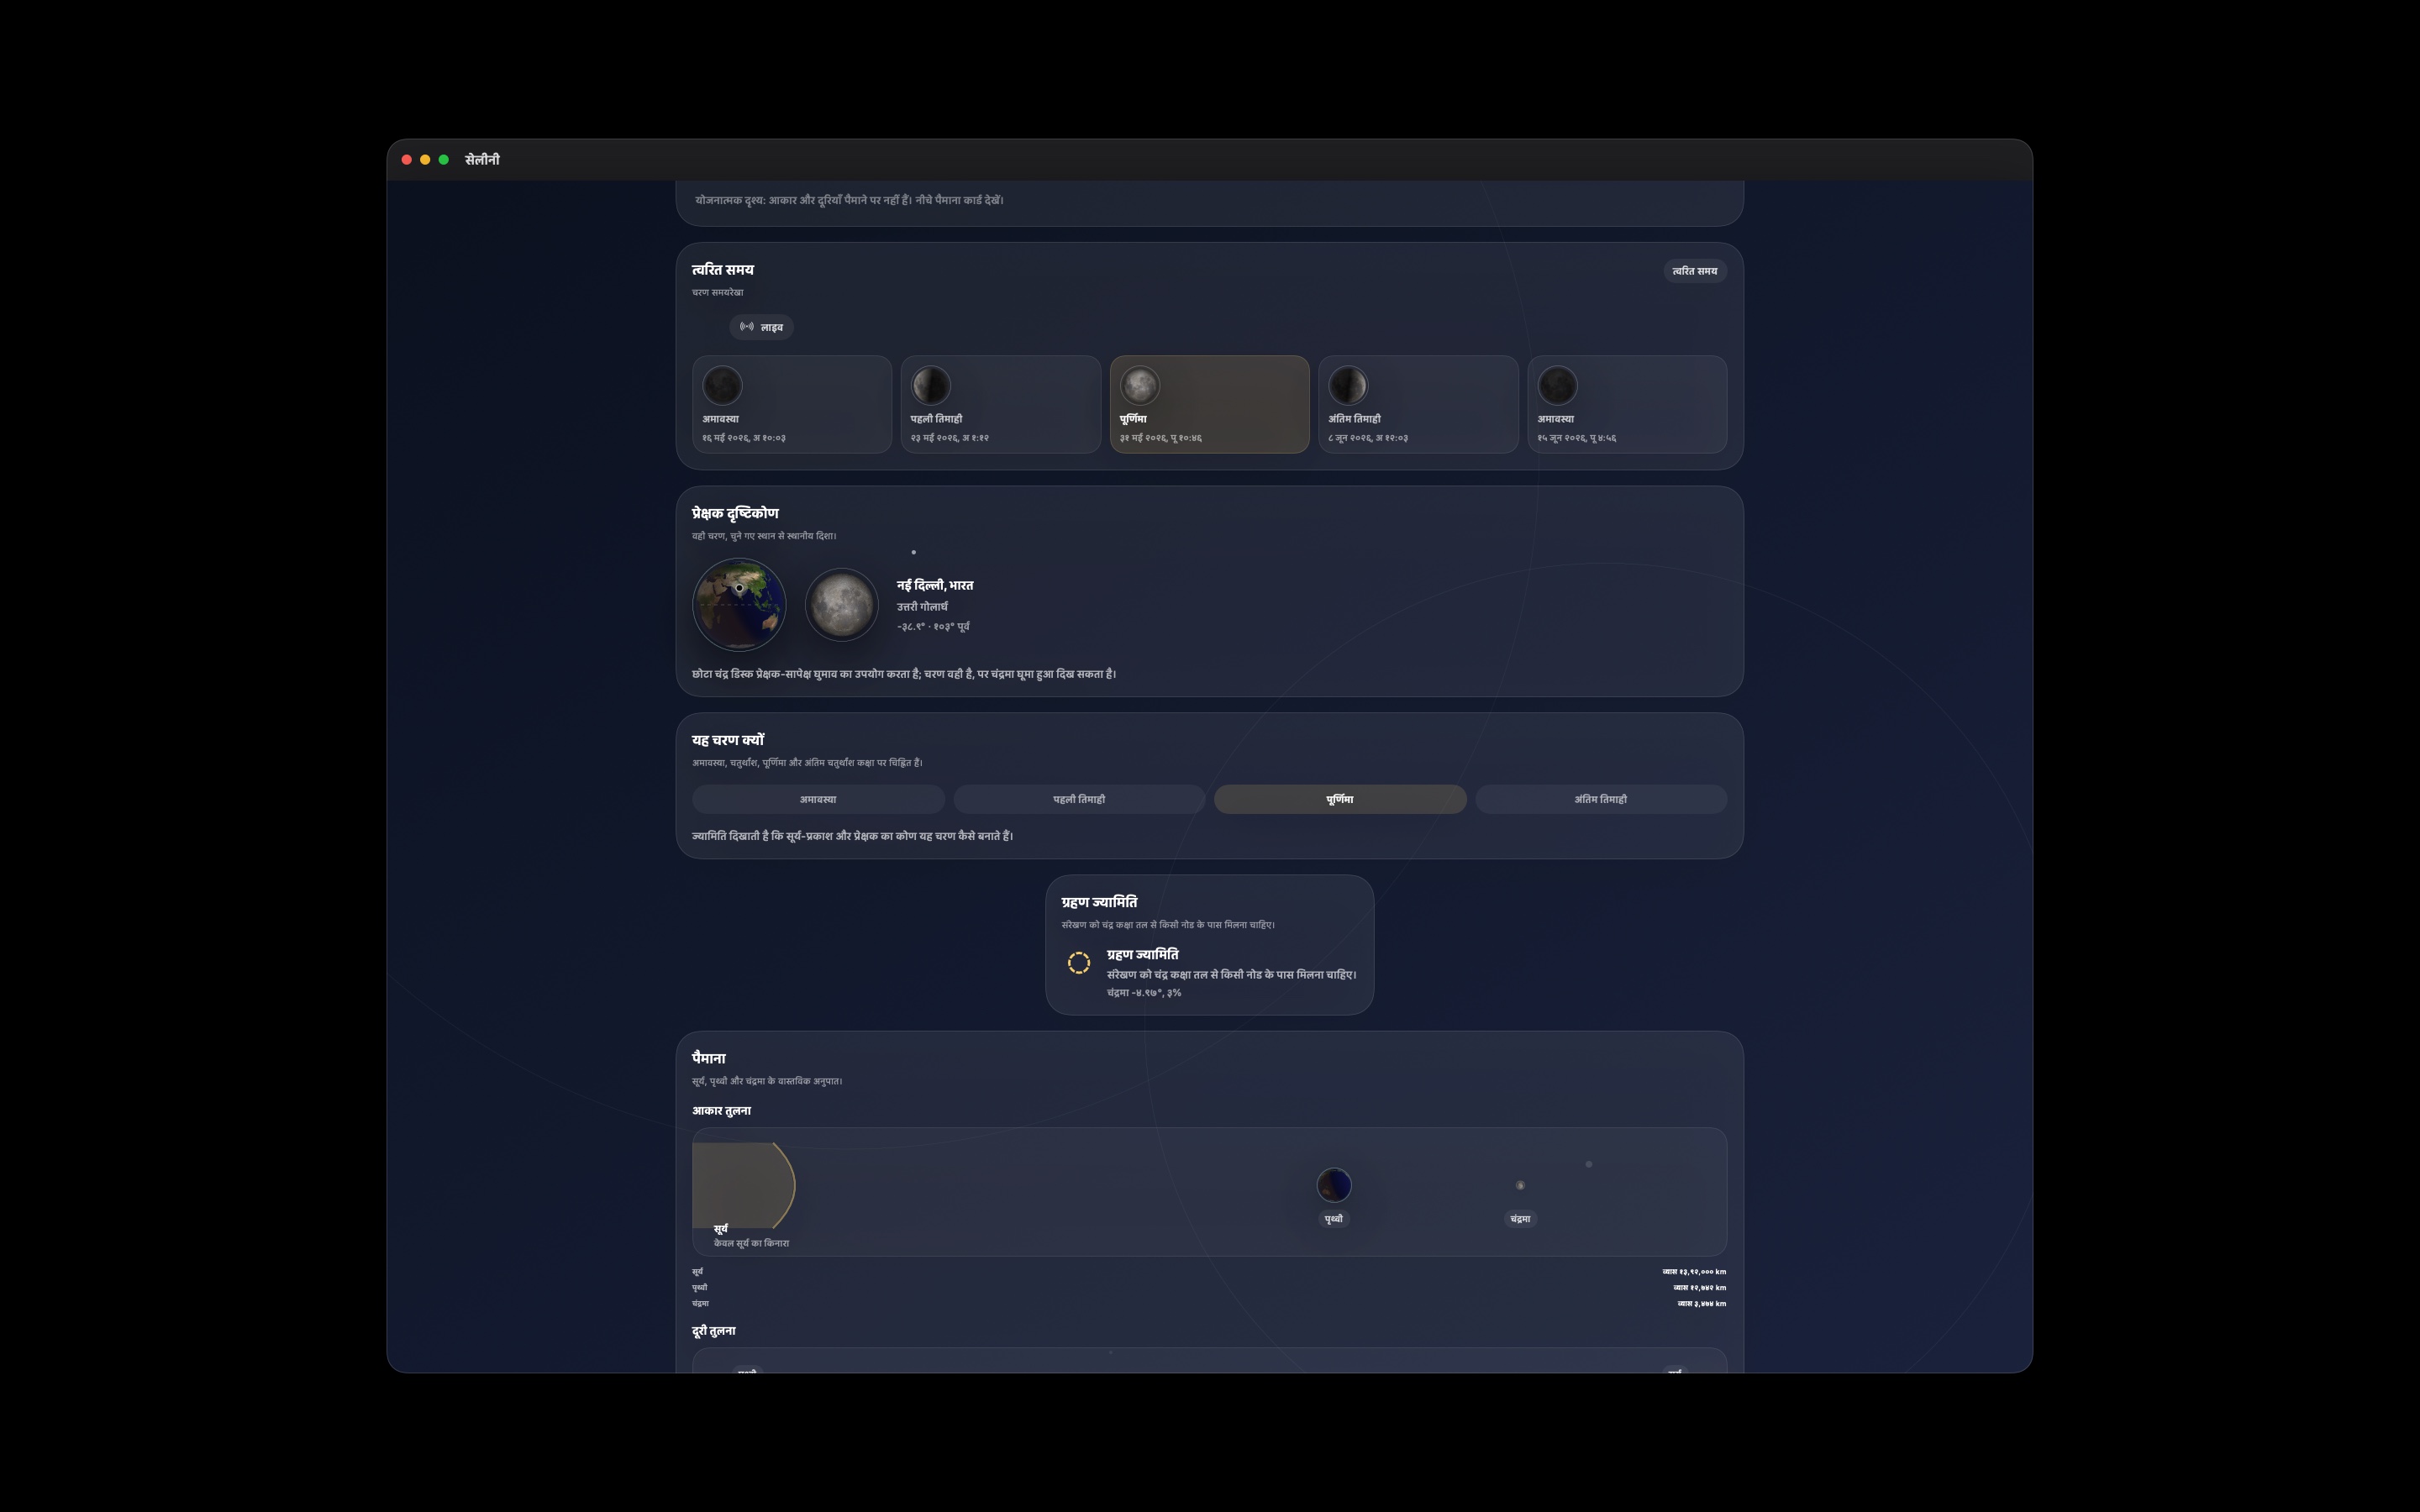Viewport: 2420px width, 1512px height.
Task: Click the Earth globe in प्रेक्षक दृष्टिकोण
Action: 739,604
